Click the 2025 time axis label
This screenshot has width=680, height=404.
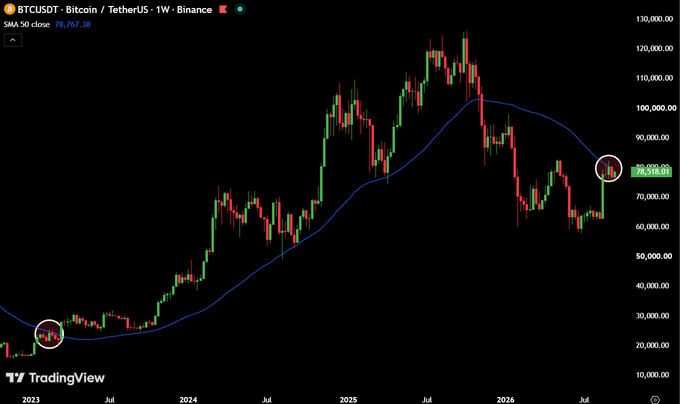click(348, 400)
